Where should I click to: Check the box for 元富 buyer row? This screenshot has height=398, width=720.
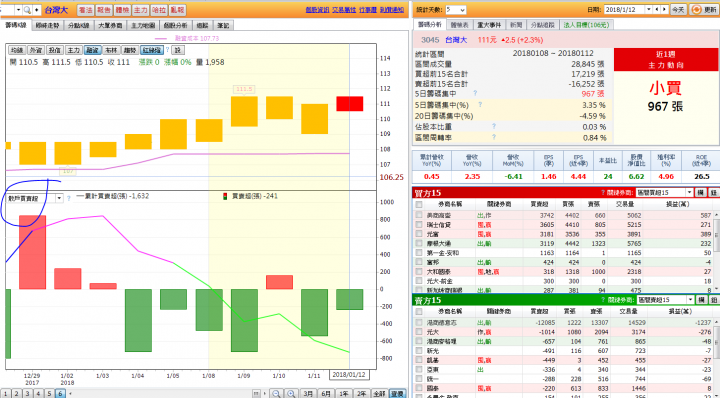click(419, 234)
